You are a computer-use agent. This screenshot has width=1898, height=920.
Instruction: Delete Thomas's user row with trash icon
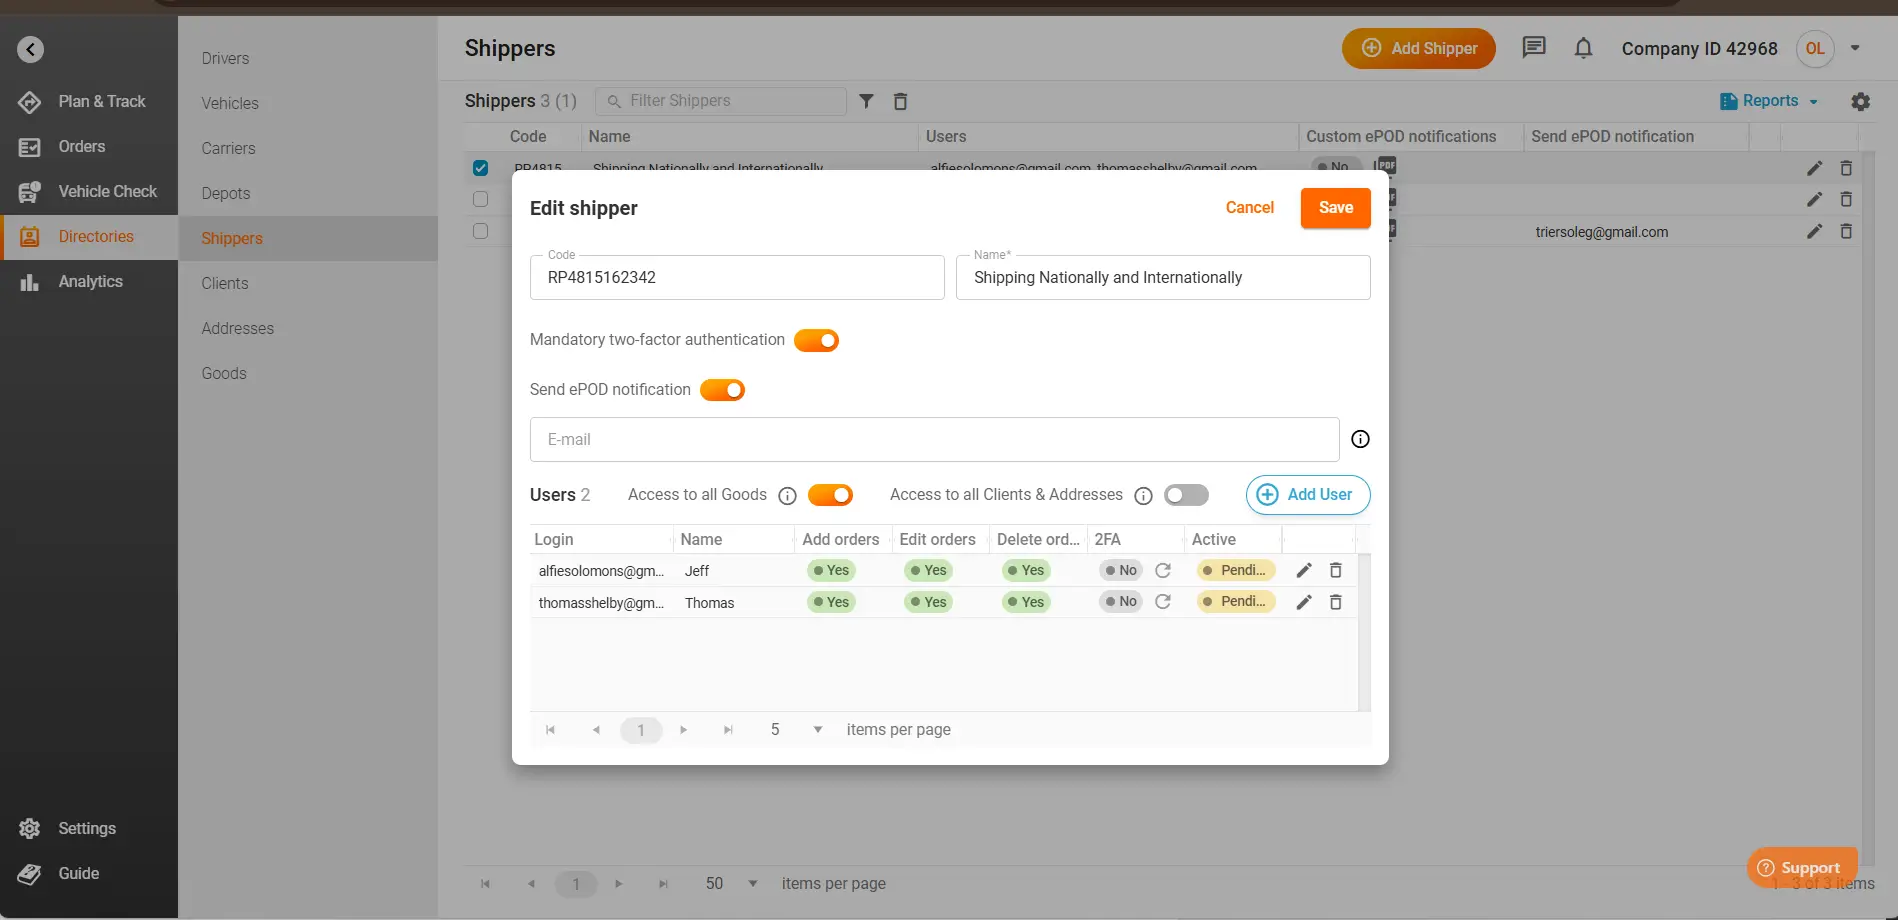click(x=1335, y=602)
